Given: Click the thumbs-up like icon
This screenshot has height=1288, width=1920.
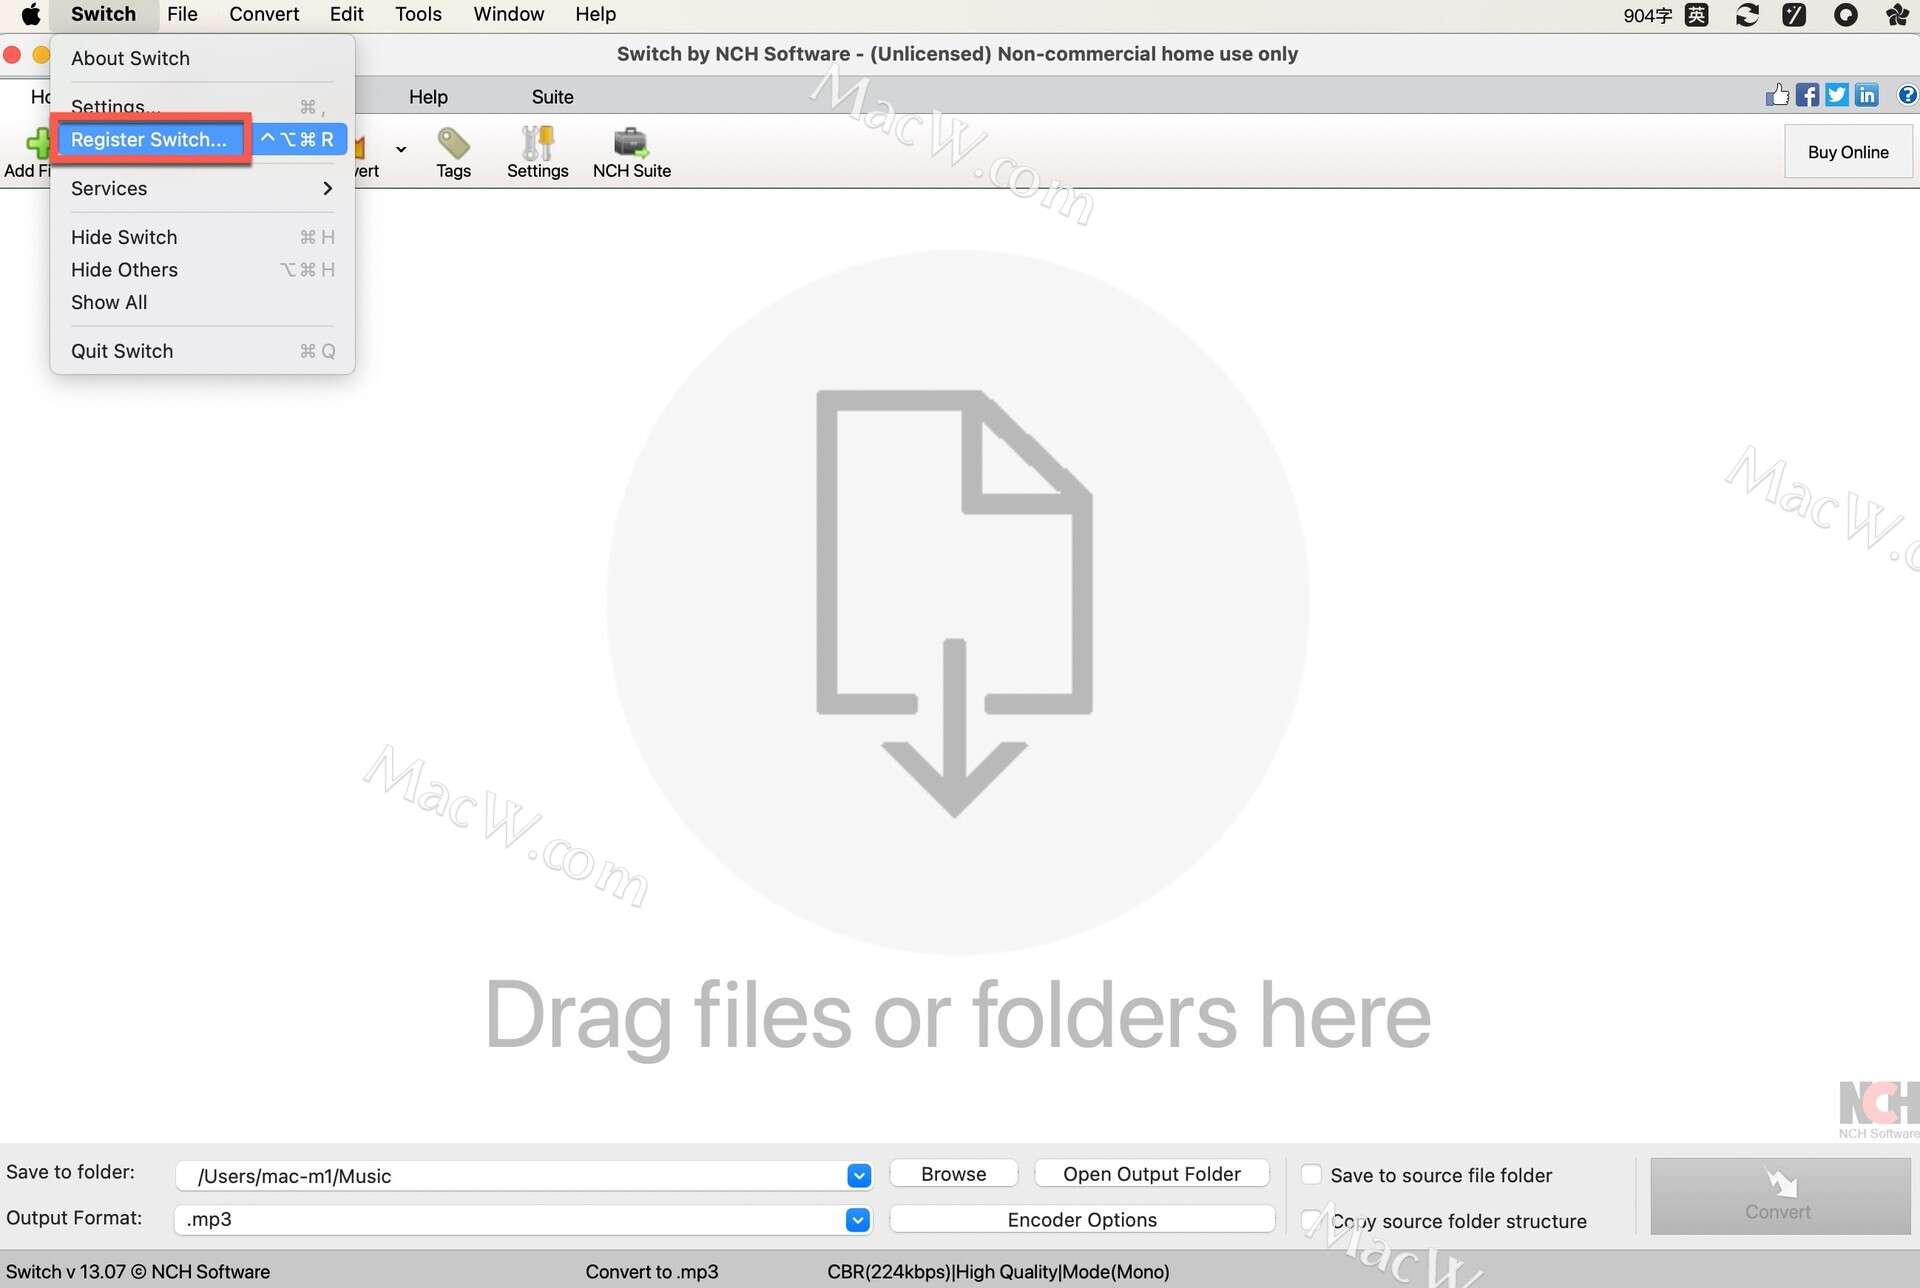Looking at the screenshot, I should [1777, 95].
